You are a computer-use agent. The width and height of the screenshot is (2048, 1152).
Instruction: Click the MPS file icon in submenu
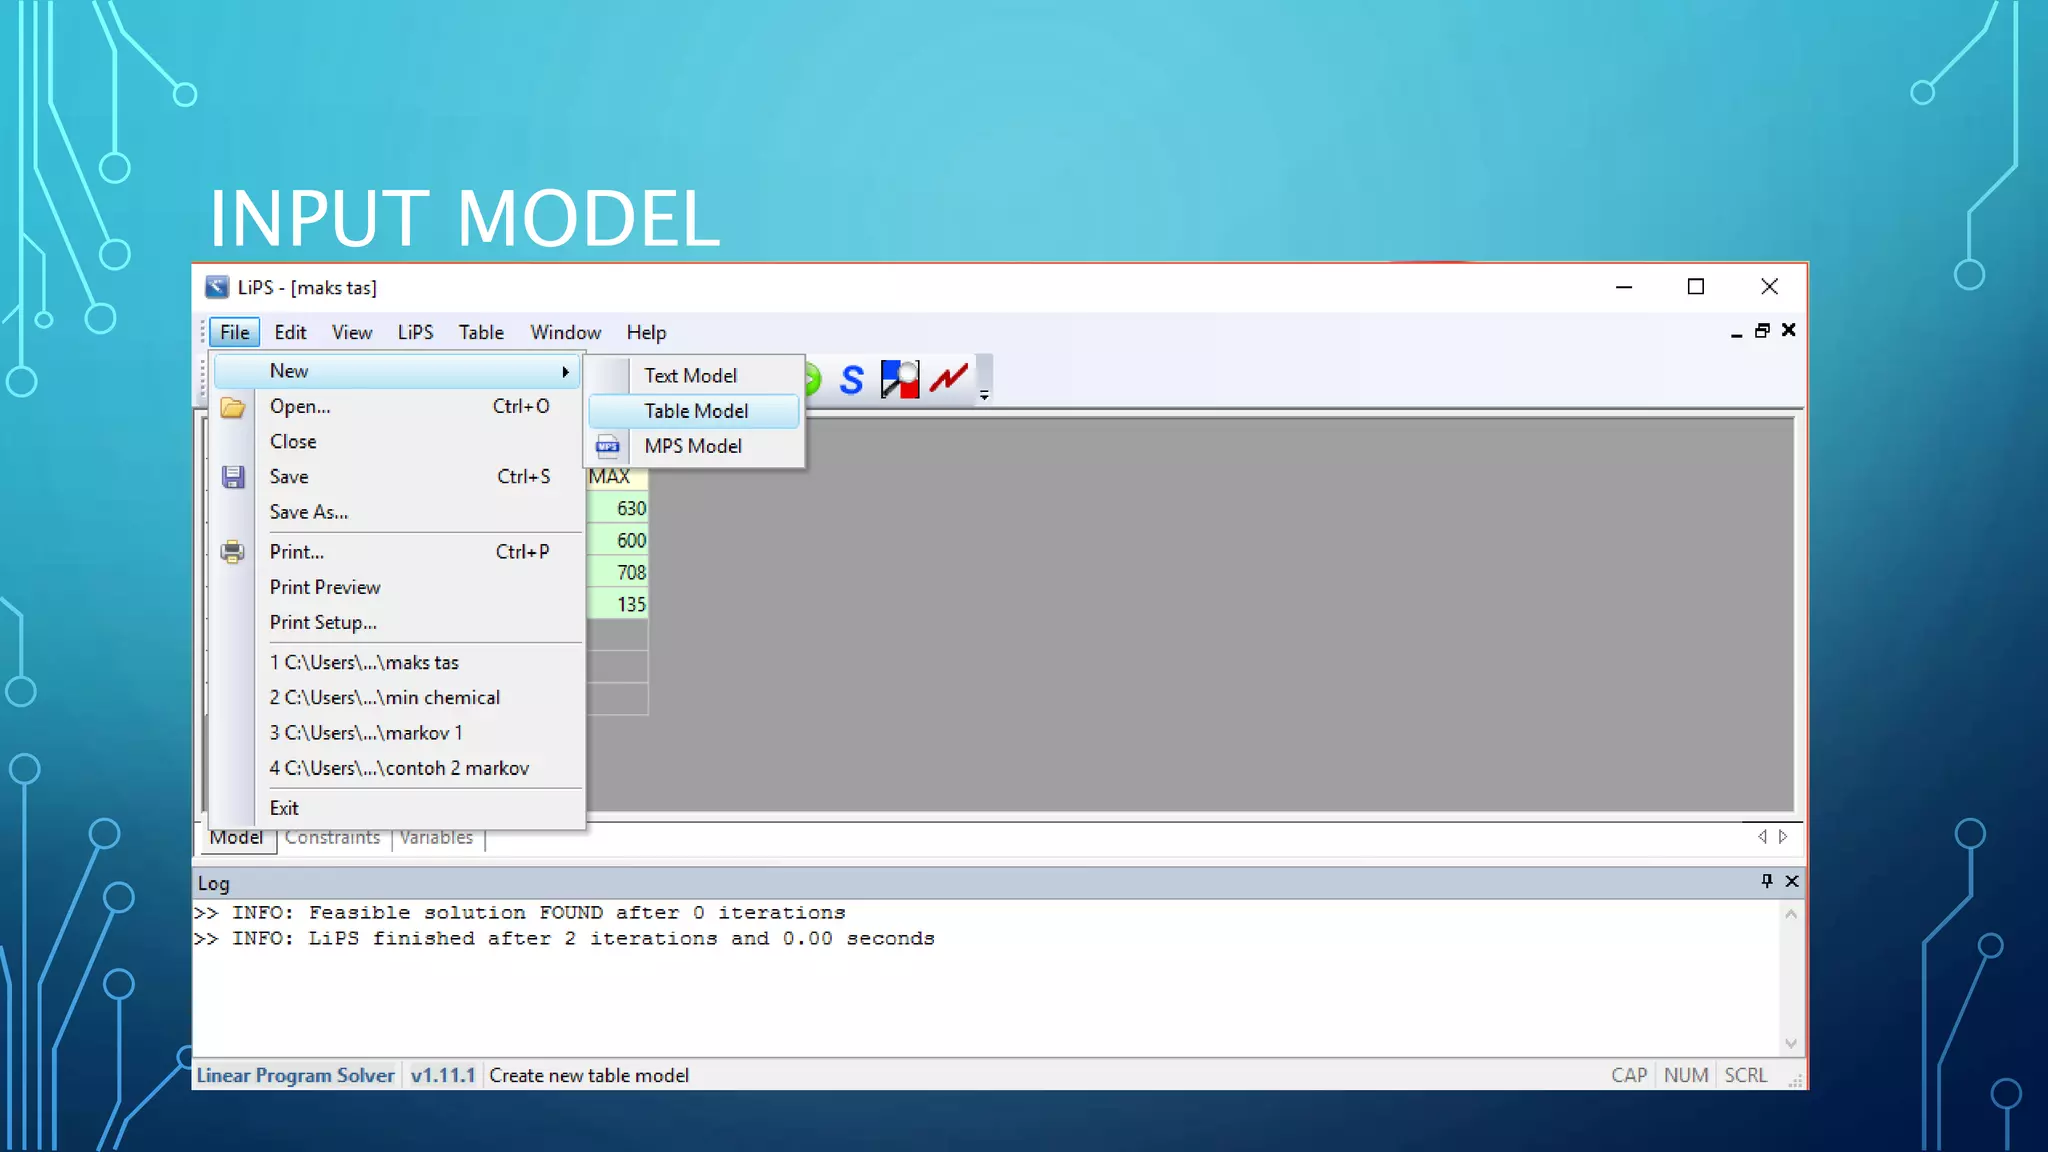click(x=608, y=446)
